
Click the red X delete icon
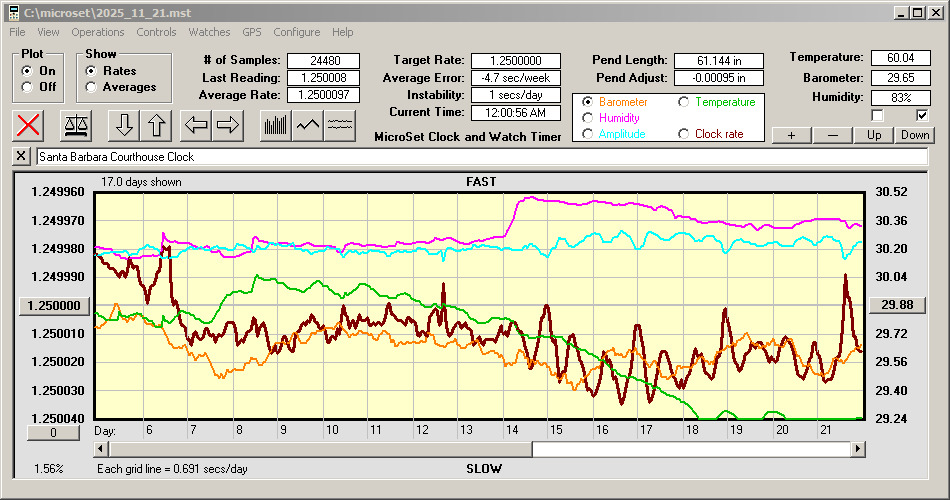coord(30,125)
